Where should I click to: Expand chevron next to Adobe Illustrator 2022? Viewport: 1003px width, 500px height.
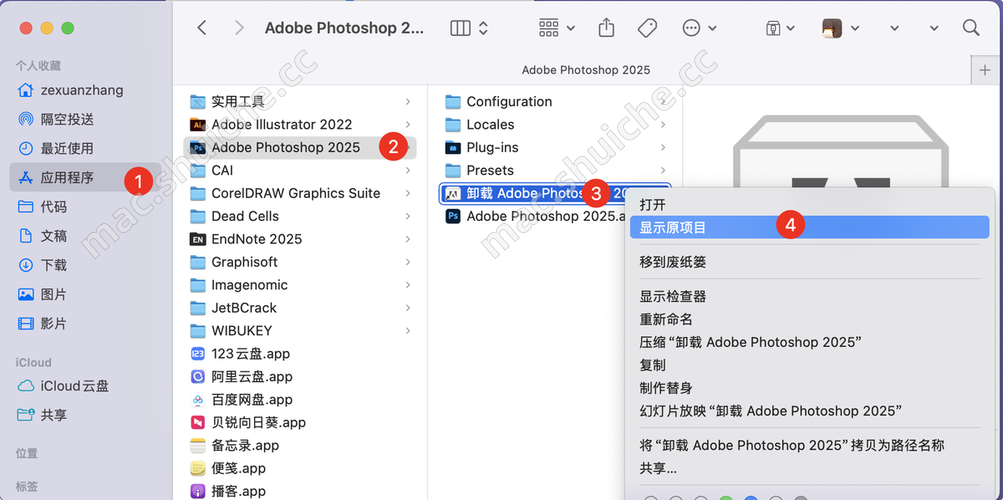coord(408,125)
